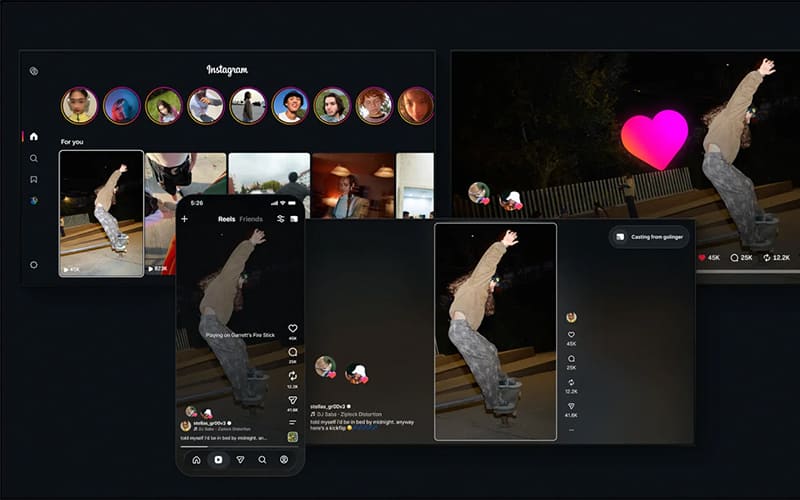Open third story with green background avatar

point(164,106)
